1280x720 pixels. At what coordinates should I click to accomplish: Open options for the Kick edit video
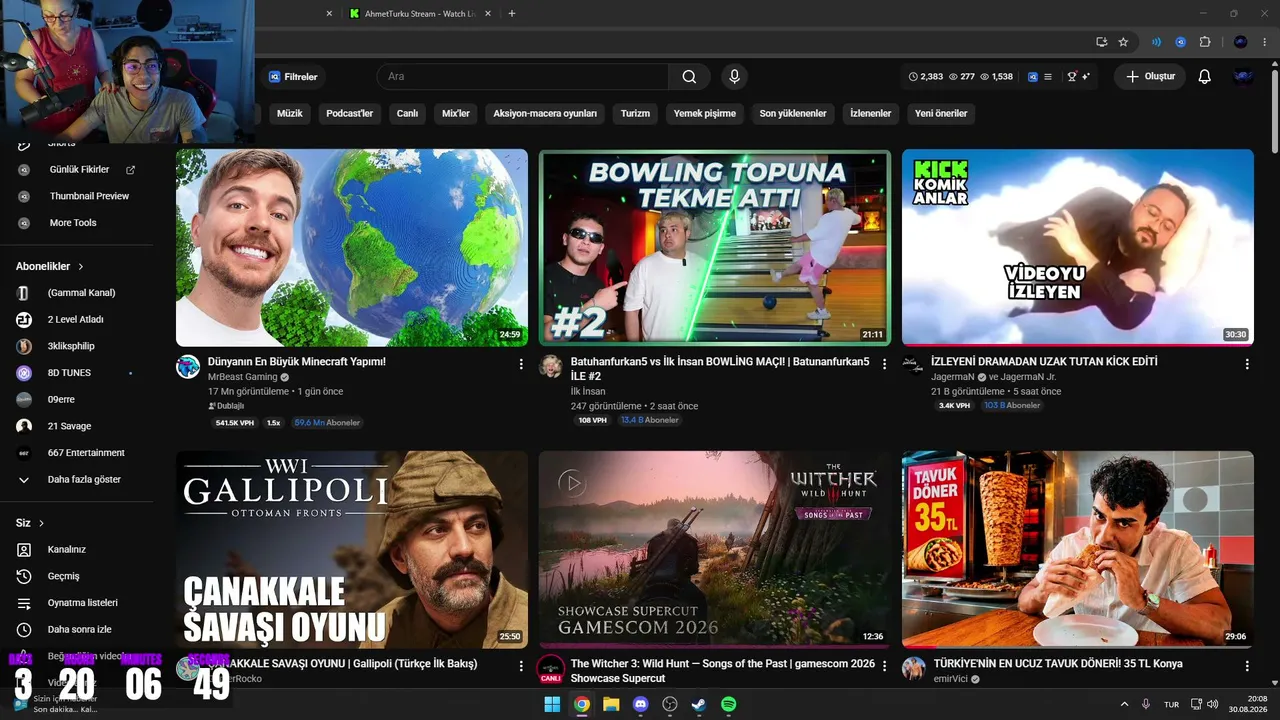pyautogui.click(x=1247, y=364)
